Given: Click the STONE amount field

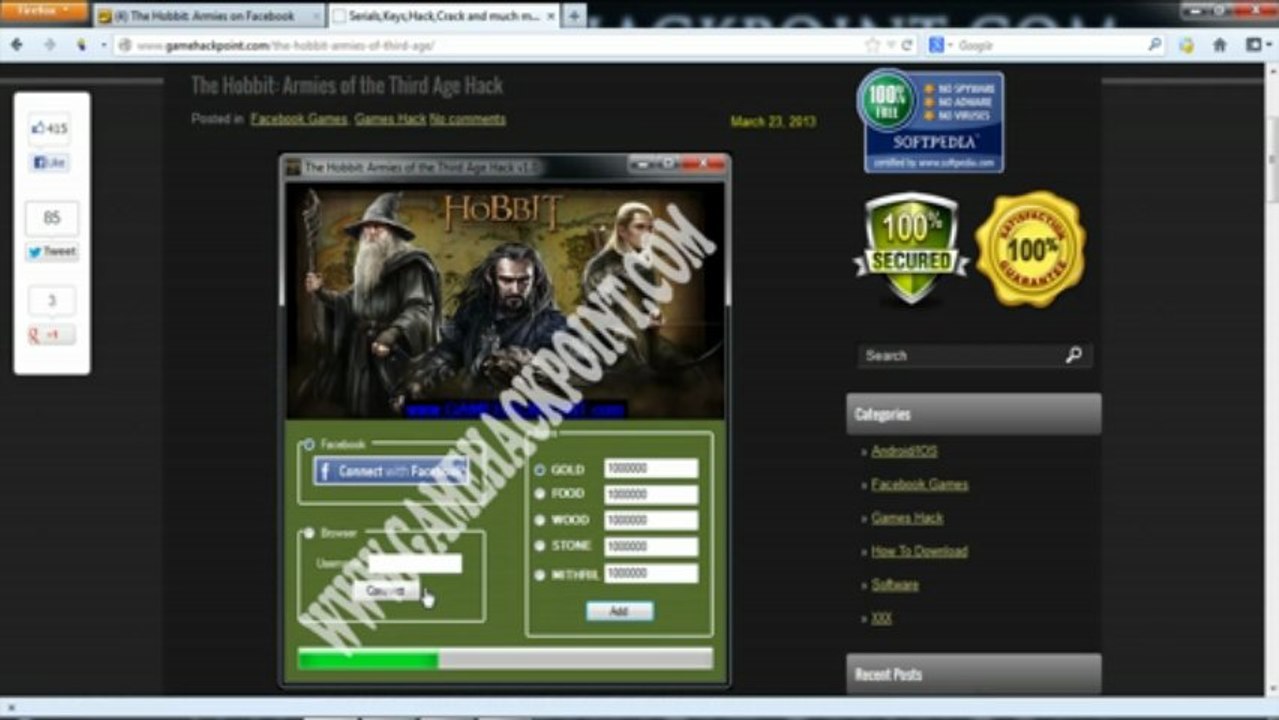Looking at the screenshot, I should (x=651, y=546).
